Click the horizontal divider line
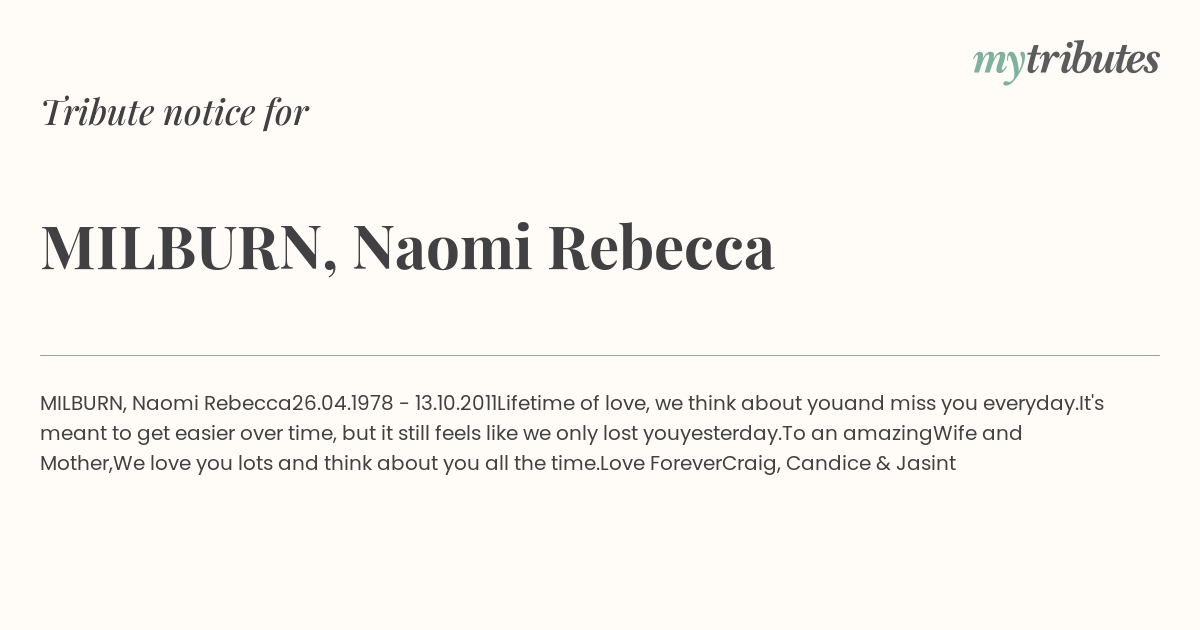This screenshot has width=1200, height=630. [x=600, y=355]
